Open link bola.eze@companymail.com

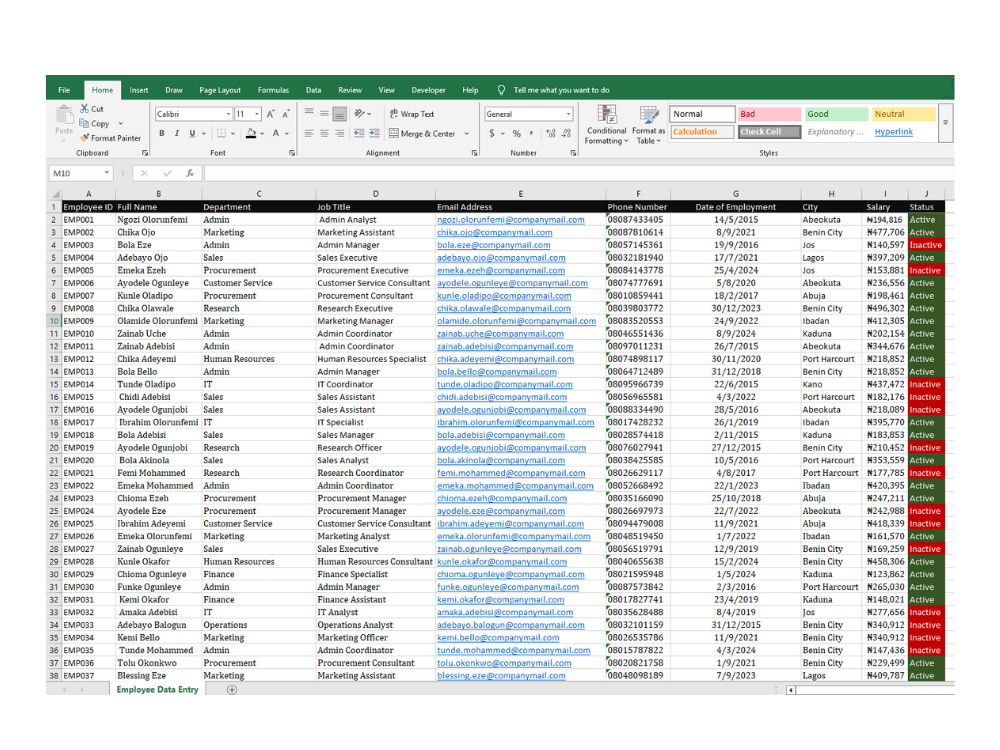coord(494,245)
